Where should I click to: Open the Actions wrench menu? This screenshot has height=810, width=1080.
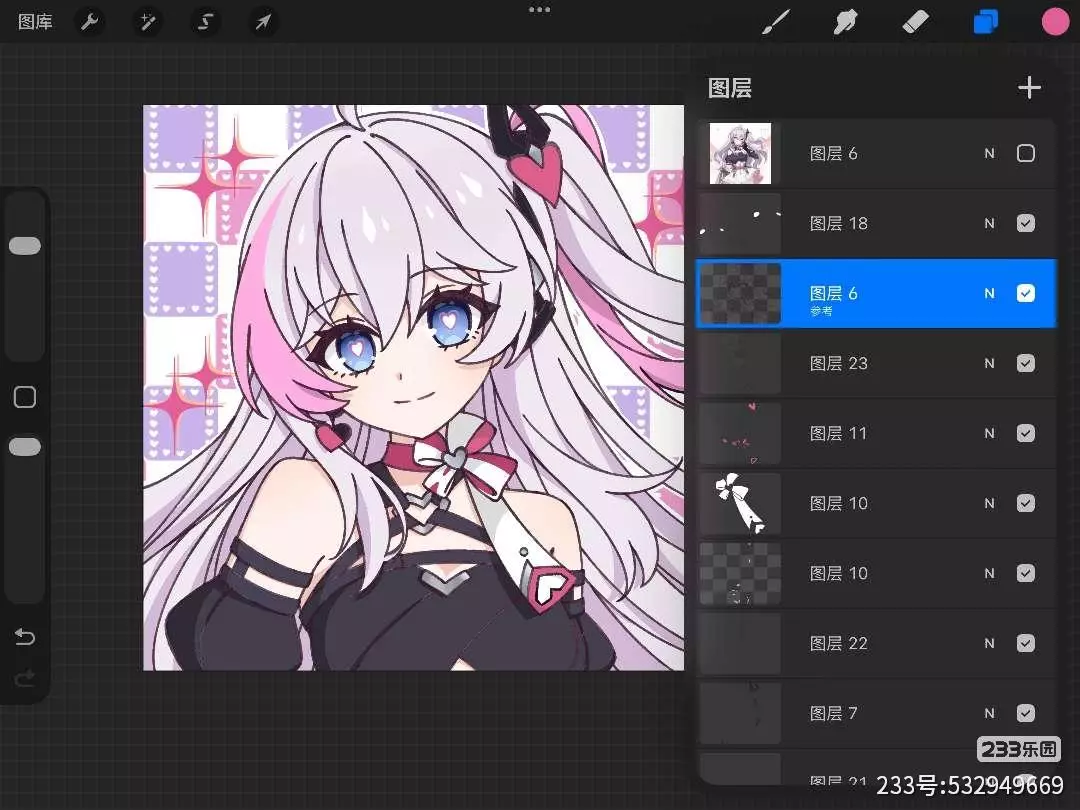coord(90,22)
